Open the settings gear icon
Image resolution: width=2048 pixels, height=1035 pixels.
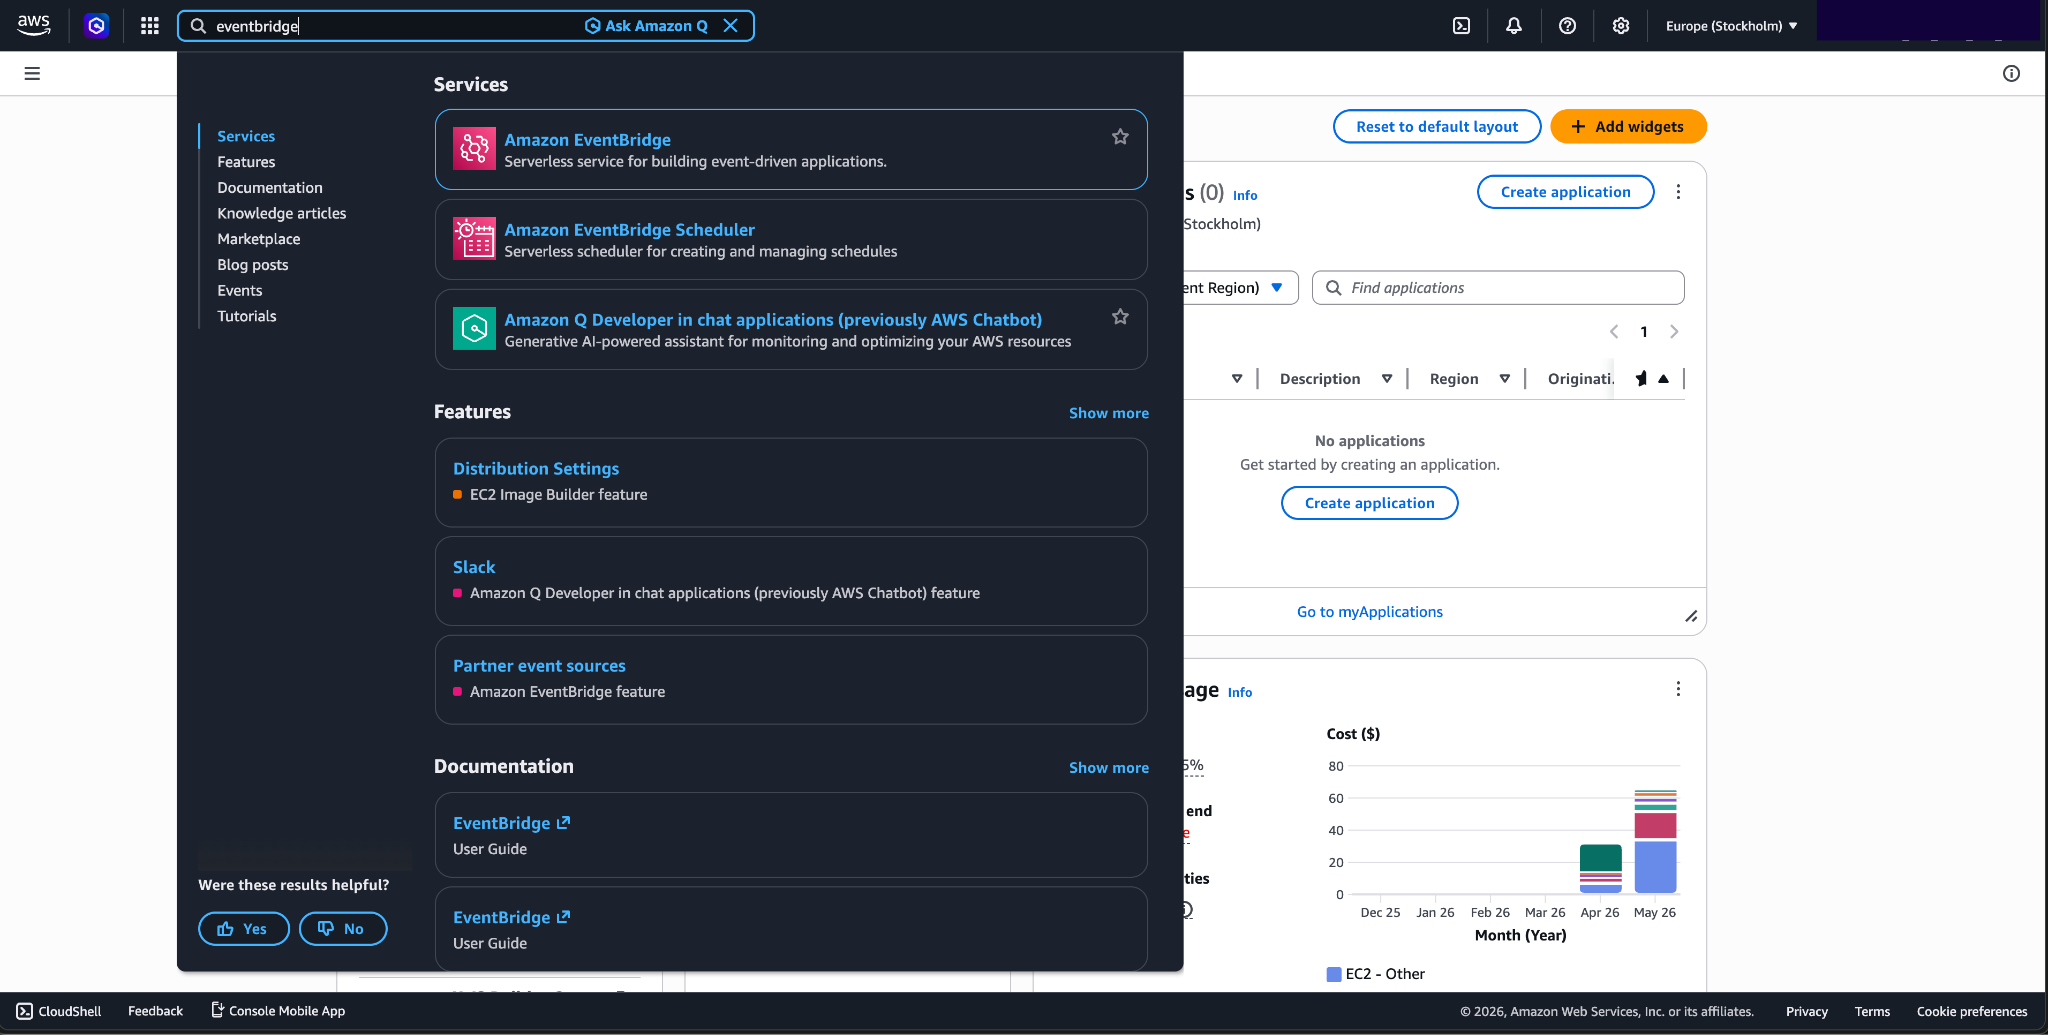(x=1621, y=26)
